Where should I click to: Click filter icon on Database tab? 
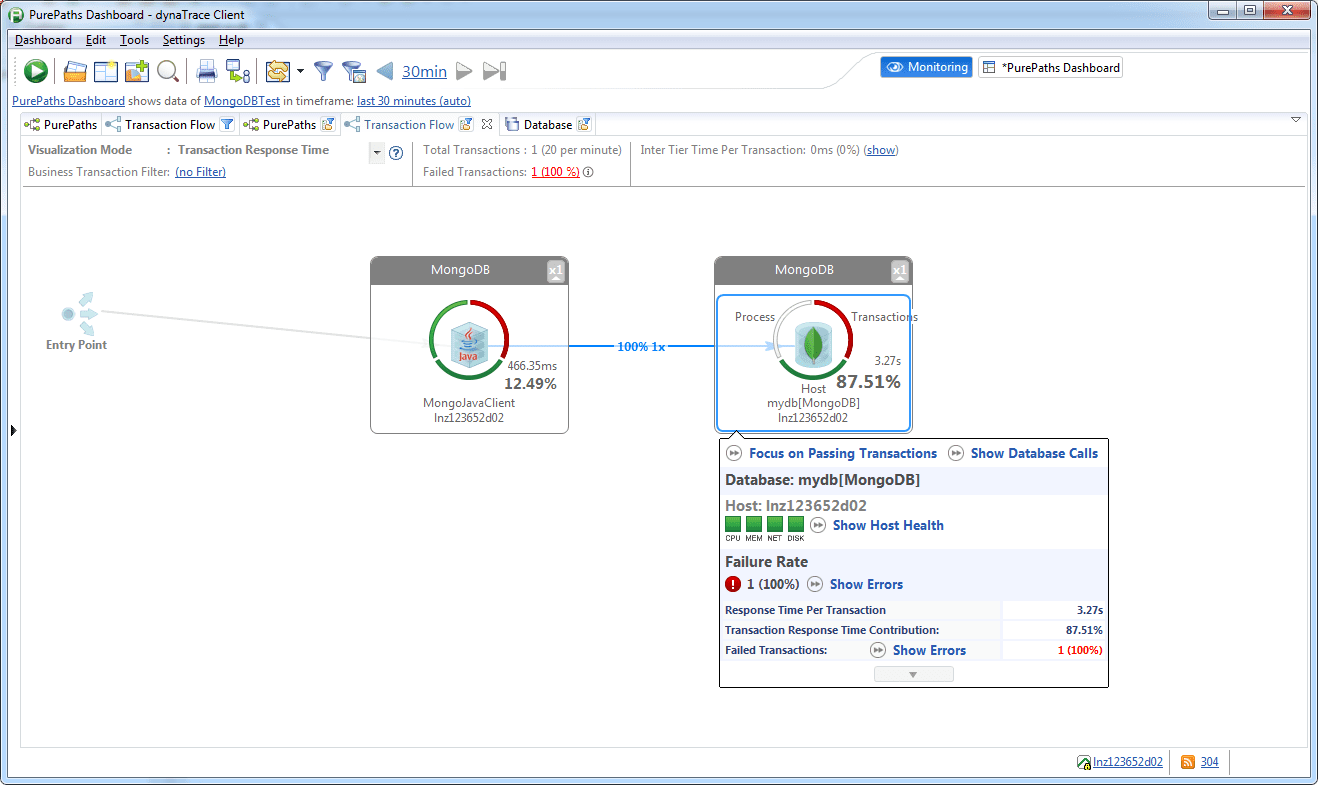click(585, 125)
